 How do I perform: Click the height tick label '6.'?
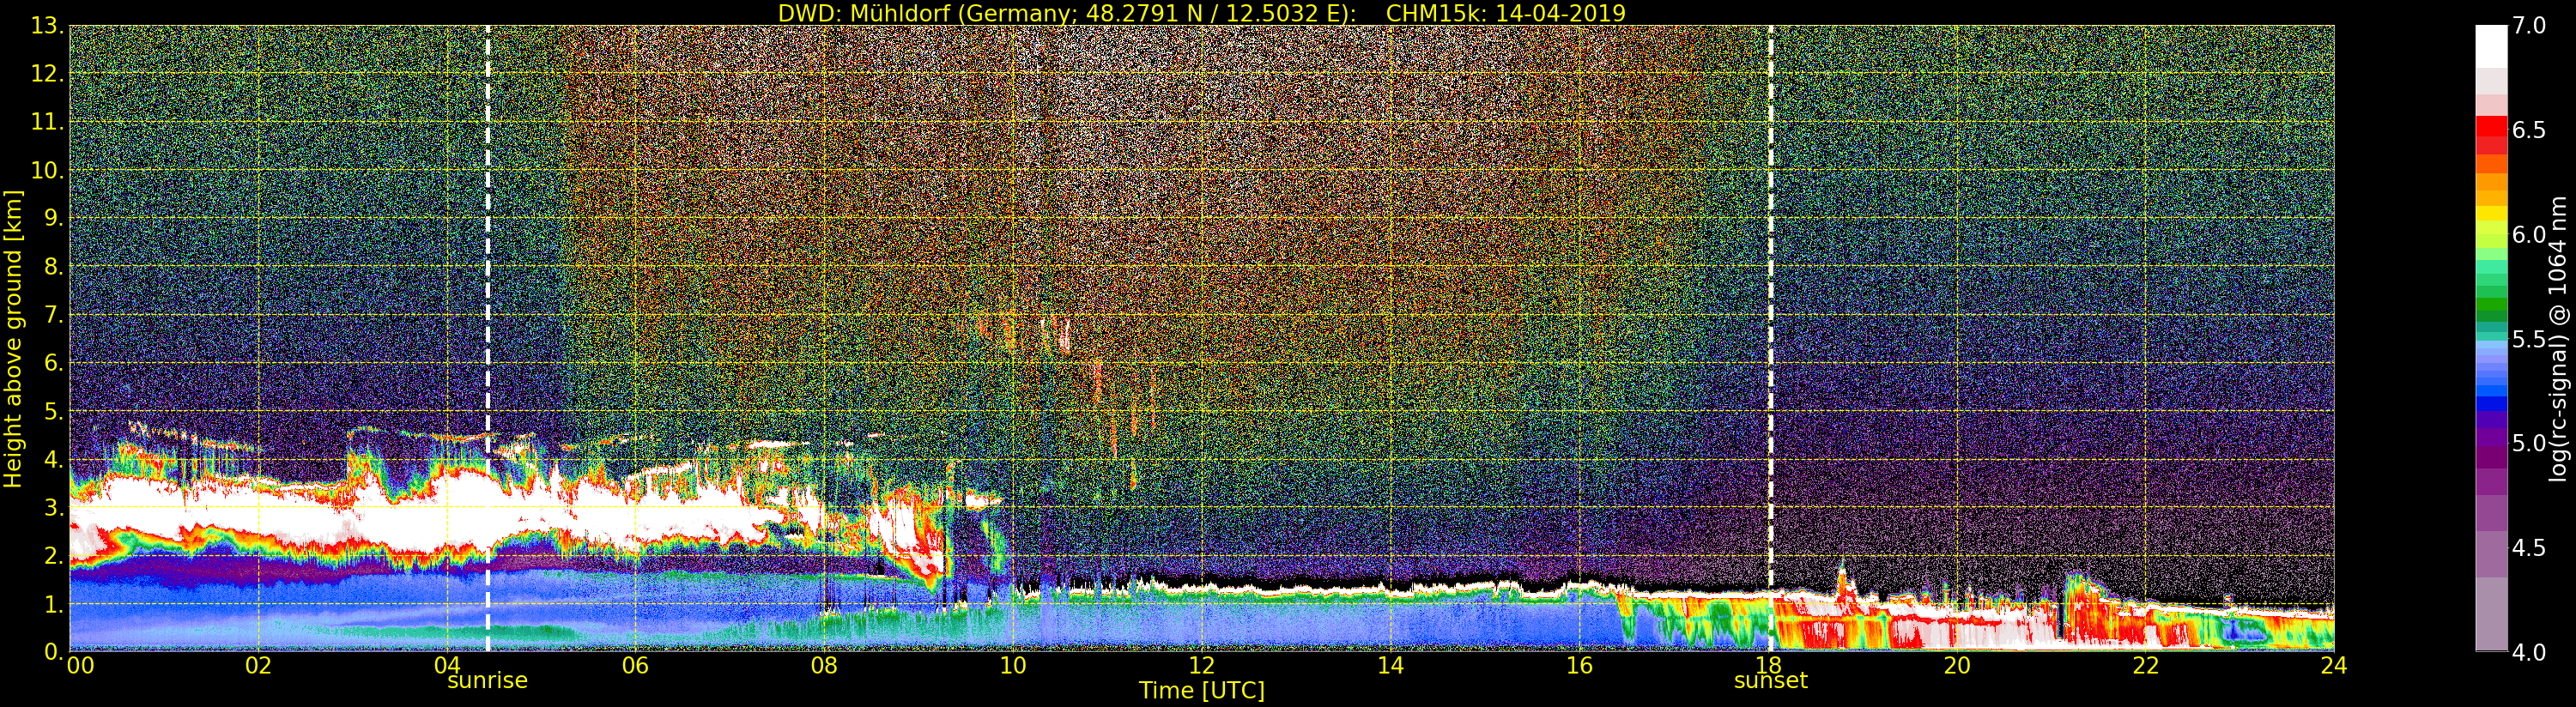(54, 363)
